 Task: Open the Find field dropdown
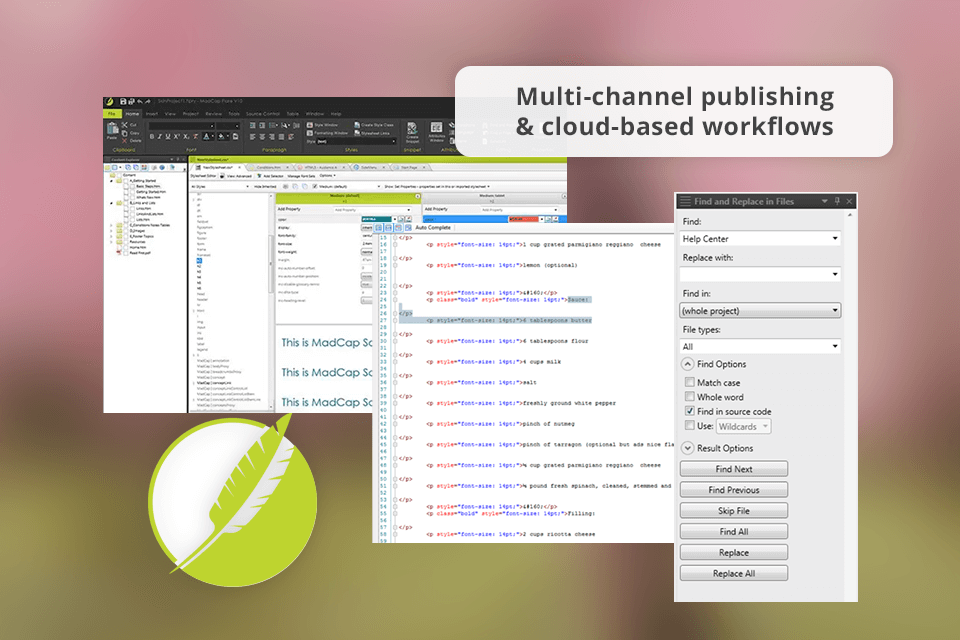[835, 238]
